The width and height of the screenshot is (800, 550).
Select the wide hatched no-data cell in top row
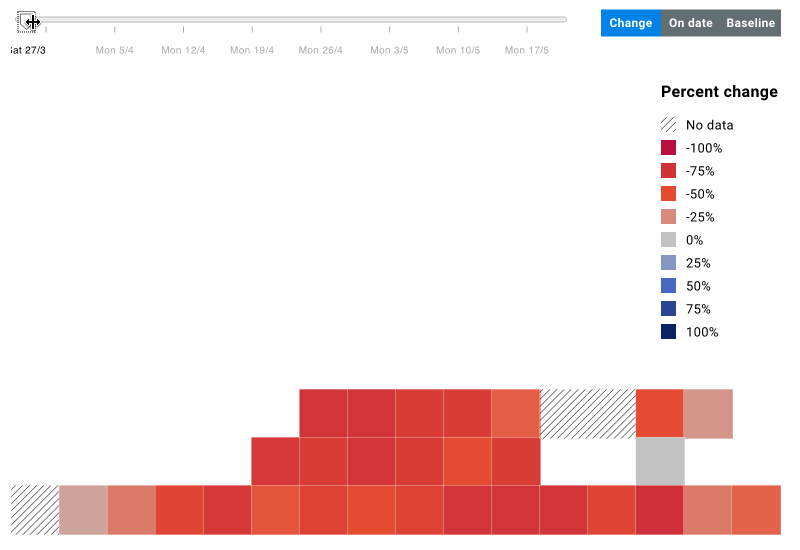tap(588, 414)
